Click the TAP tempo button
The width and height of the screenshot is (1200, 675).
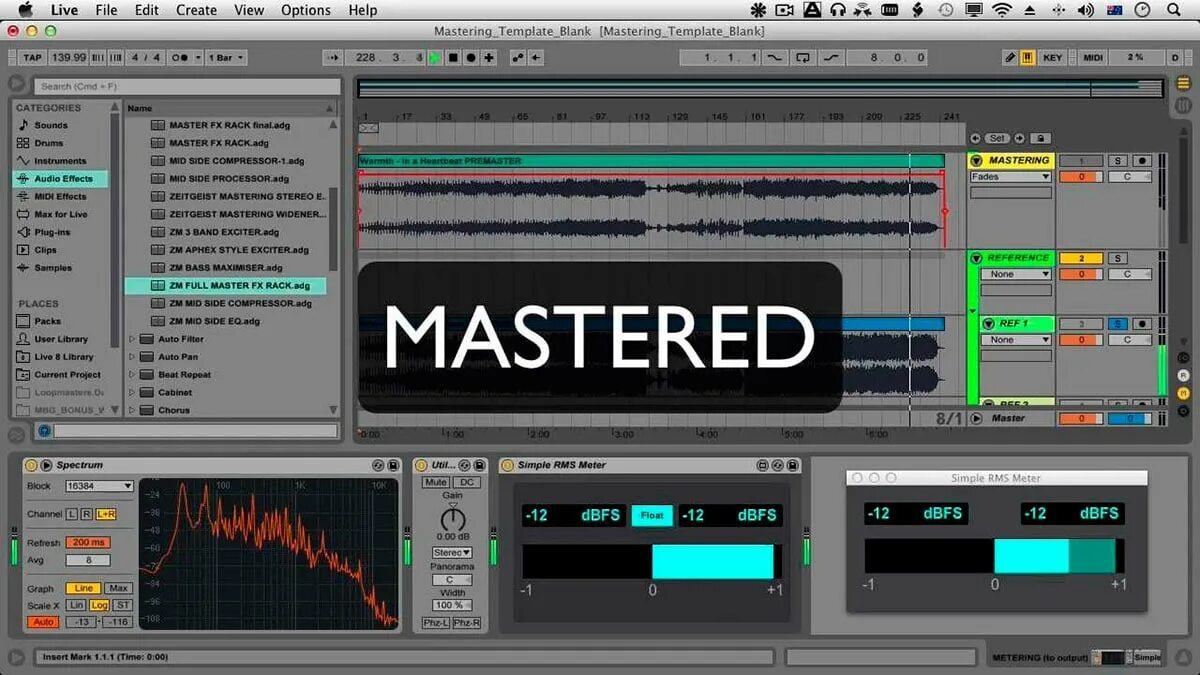click(x=32, y=58)
